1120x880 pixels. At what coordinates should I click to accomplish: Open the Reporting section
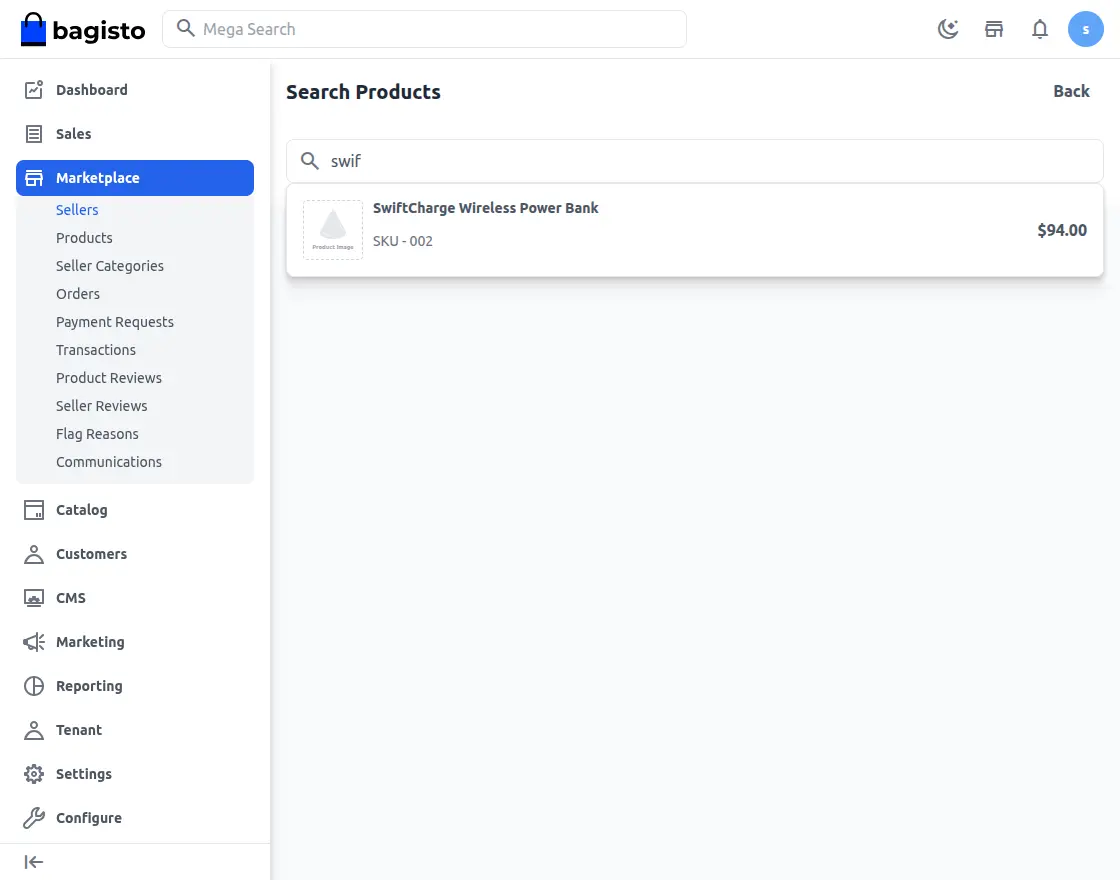tap(89, 686)
